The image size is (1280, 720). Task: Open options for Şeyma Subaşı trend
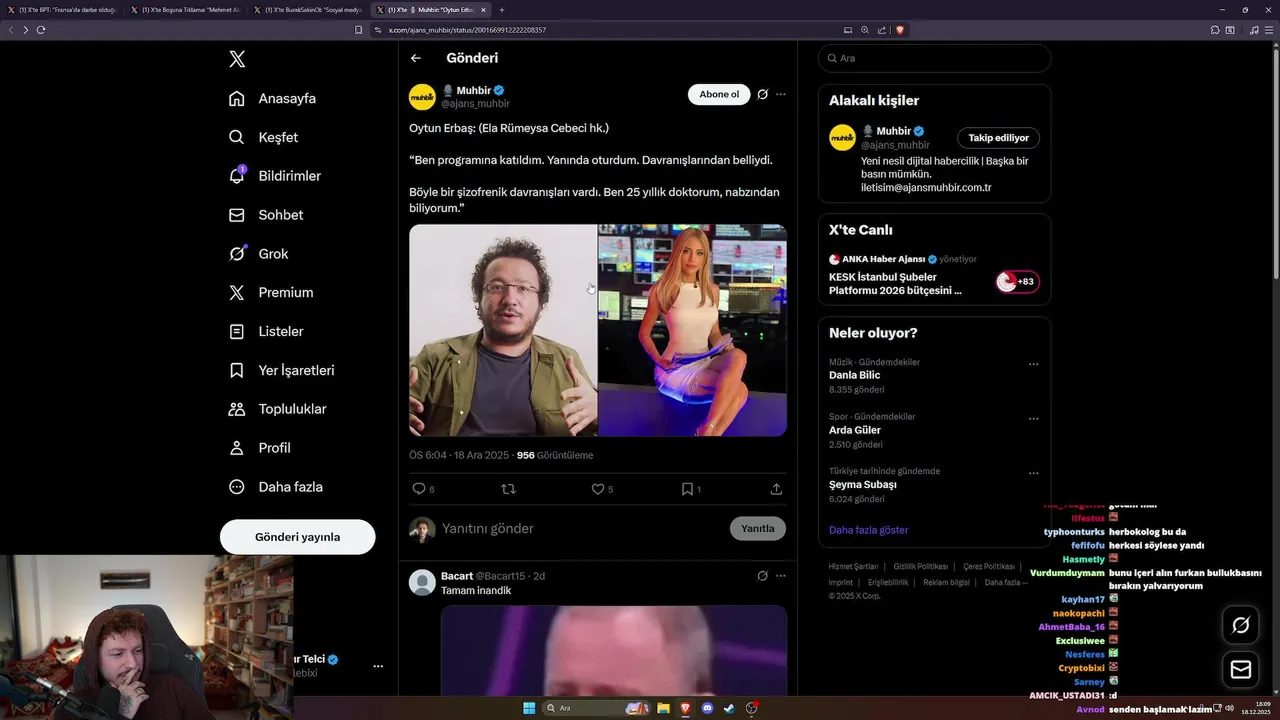point(1034,473)
